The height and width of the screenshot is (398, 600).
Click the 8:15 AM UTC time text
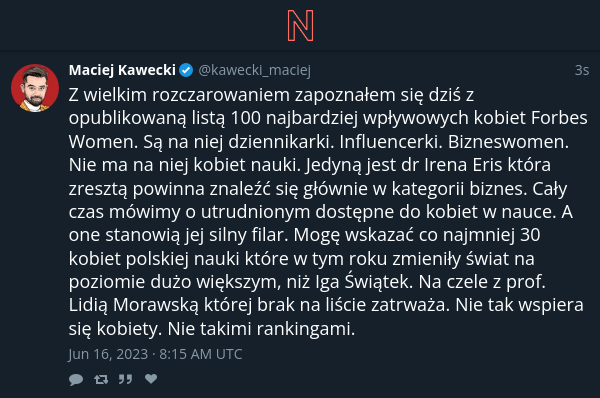201,354
